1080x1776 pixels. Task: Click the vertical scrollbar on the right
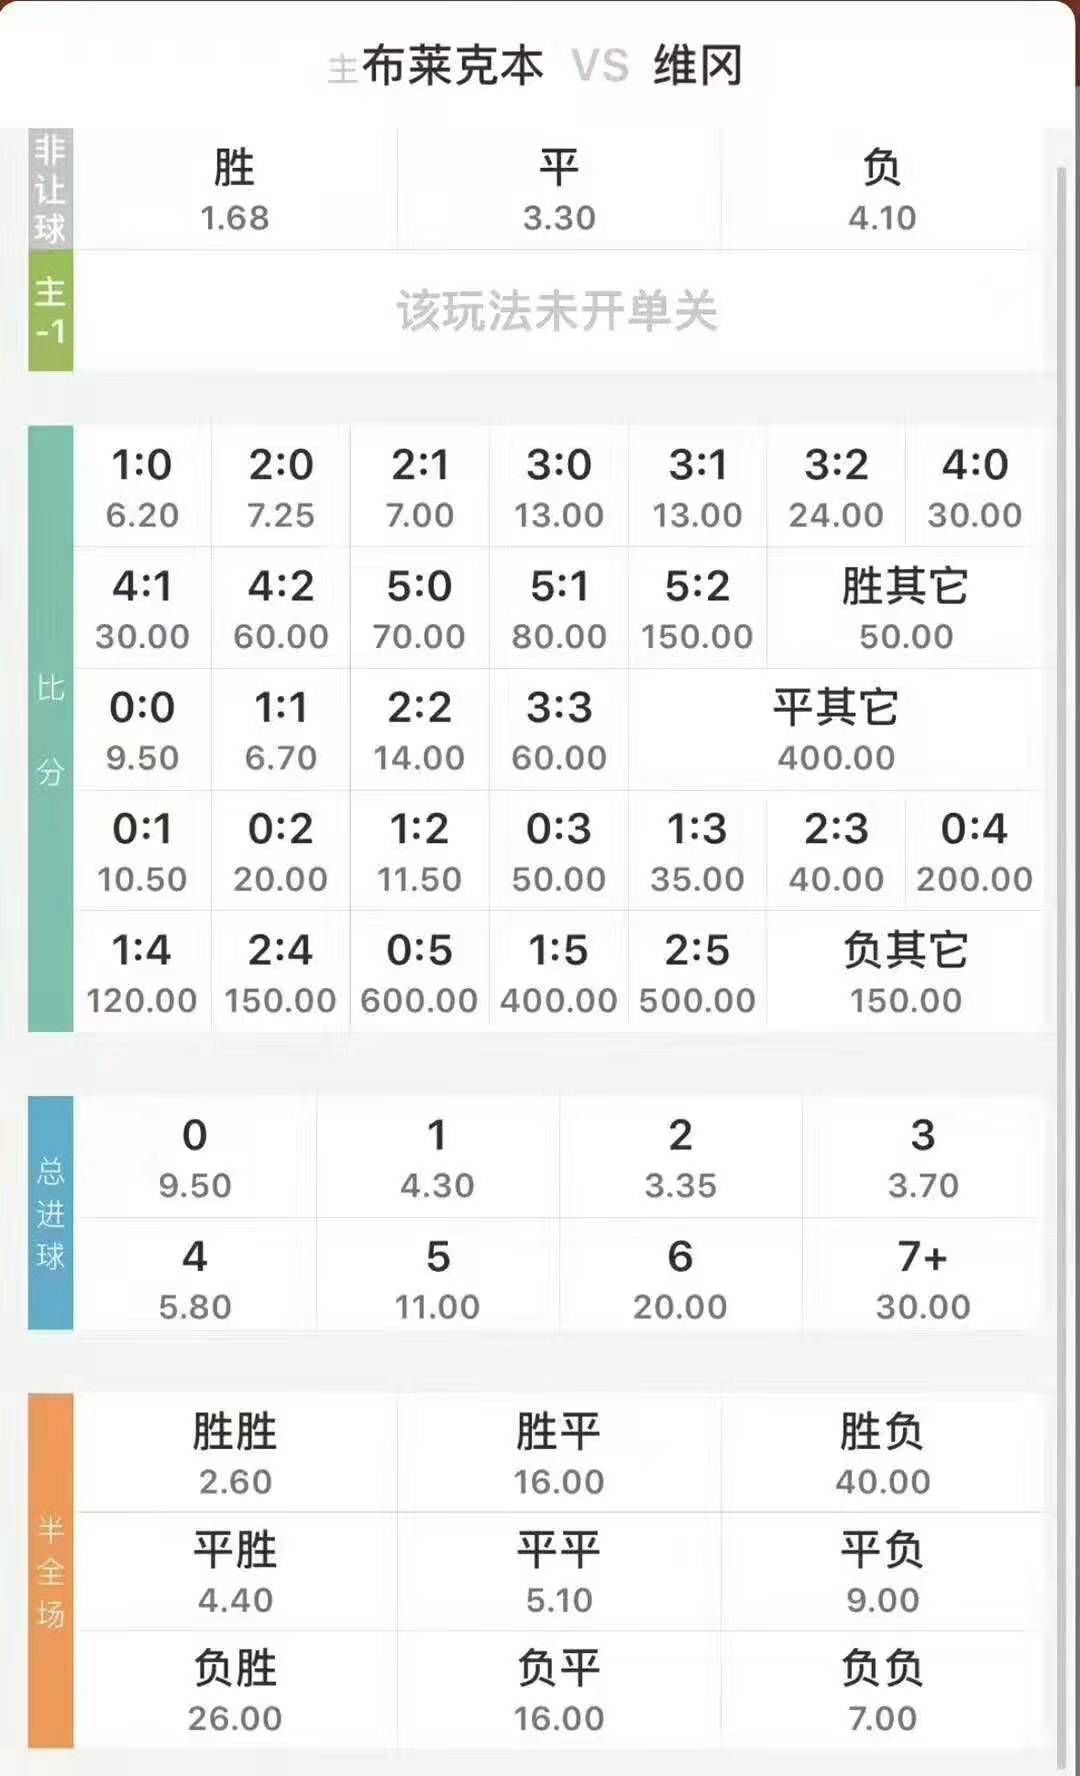tap(1062, 900)
